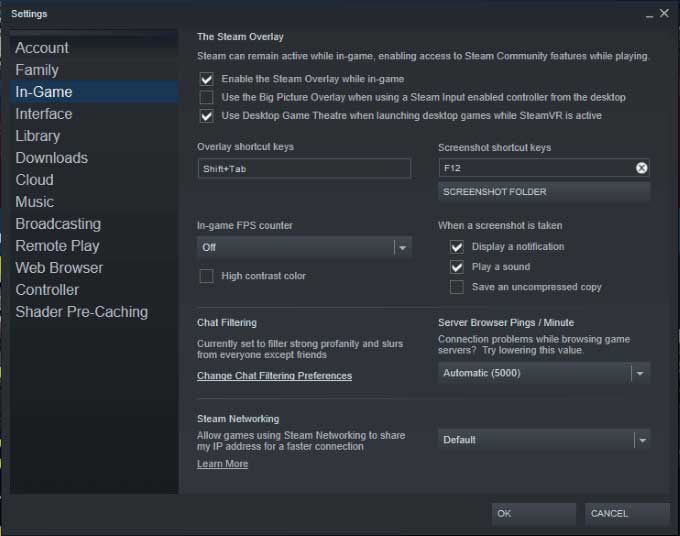
Task: Open Cloud settings
Action: click(x=94, y=180)
